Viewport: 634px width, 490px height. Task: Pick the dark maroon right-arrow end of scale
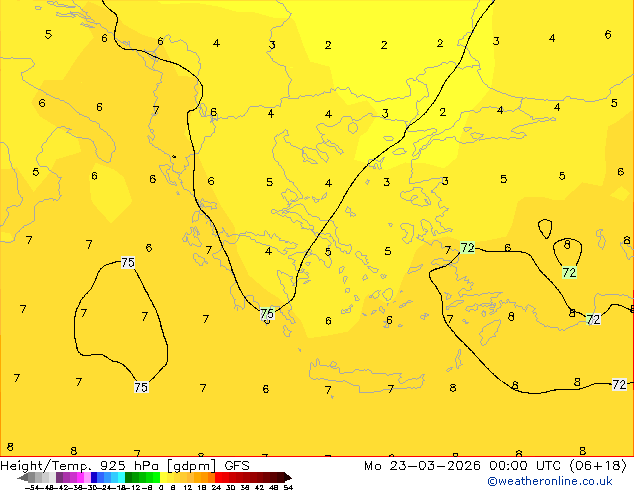(x=288, y=478)
